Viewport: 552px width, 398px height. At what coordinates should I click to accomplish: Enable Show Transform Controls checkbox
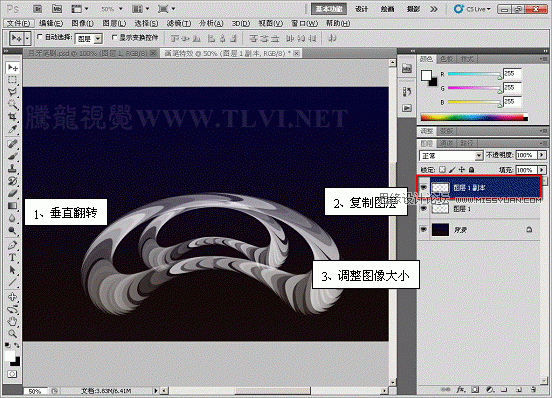coord(114,37)
